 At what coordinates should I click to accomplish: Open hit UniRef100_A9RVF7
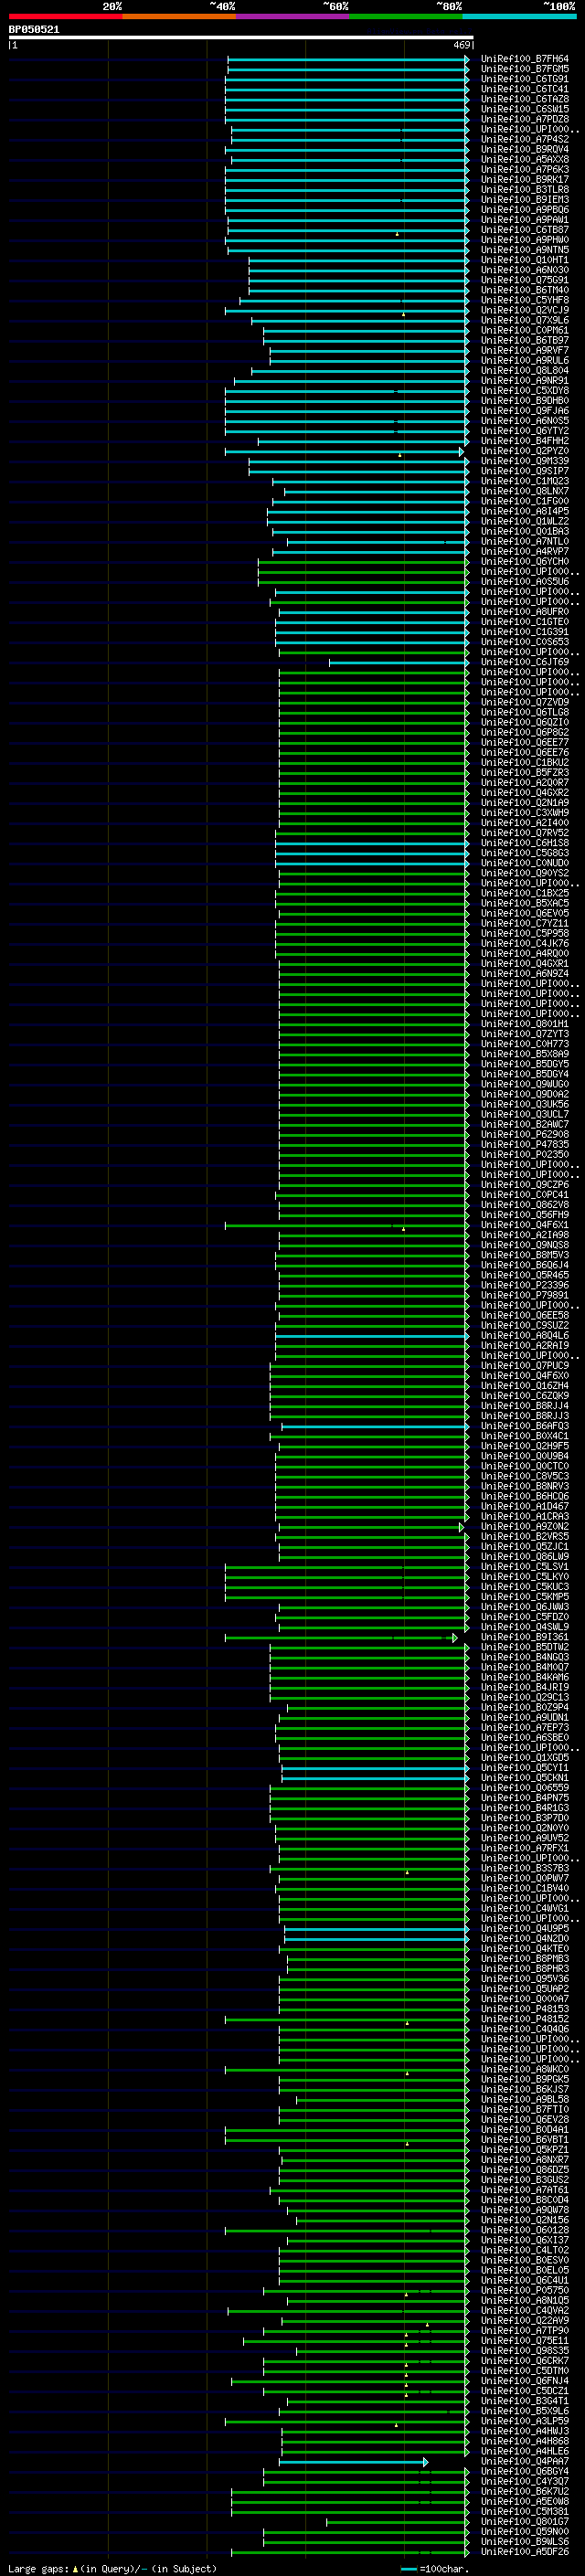click(x=524, y=350)
